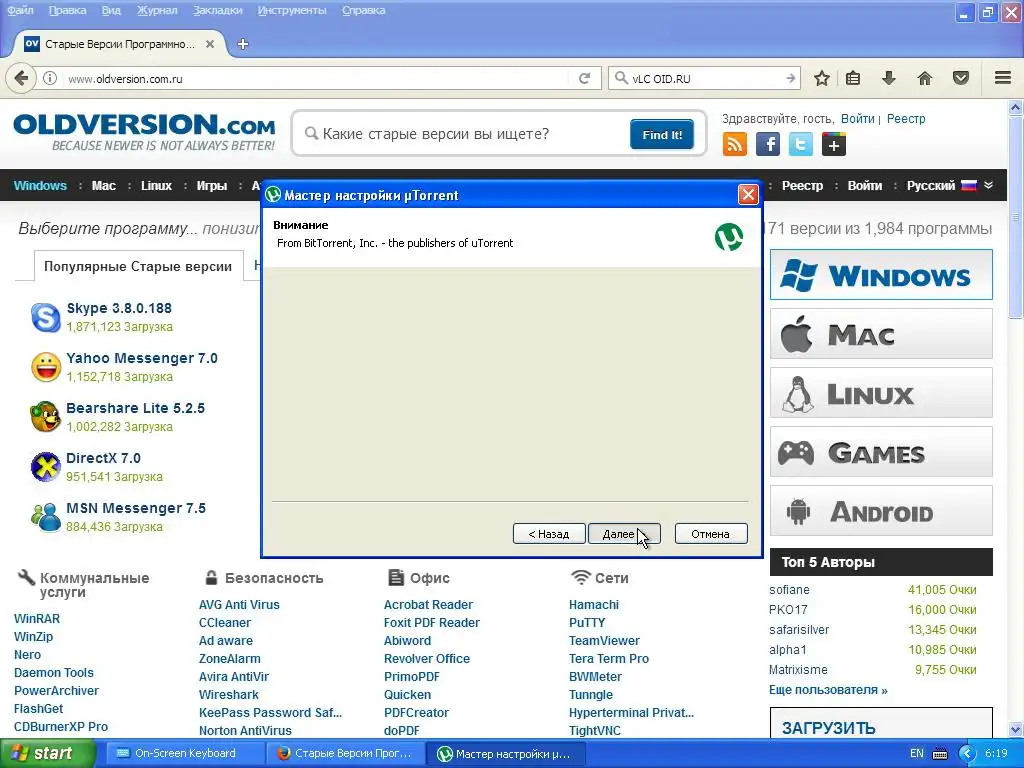Open the Windows start button
This screenshot has width=1024, height=768.
(x=47, y=754)
